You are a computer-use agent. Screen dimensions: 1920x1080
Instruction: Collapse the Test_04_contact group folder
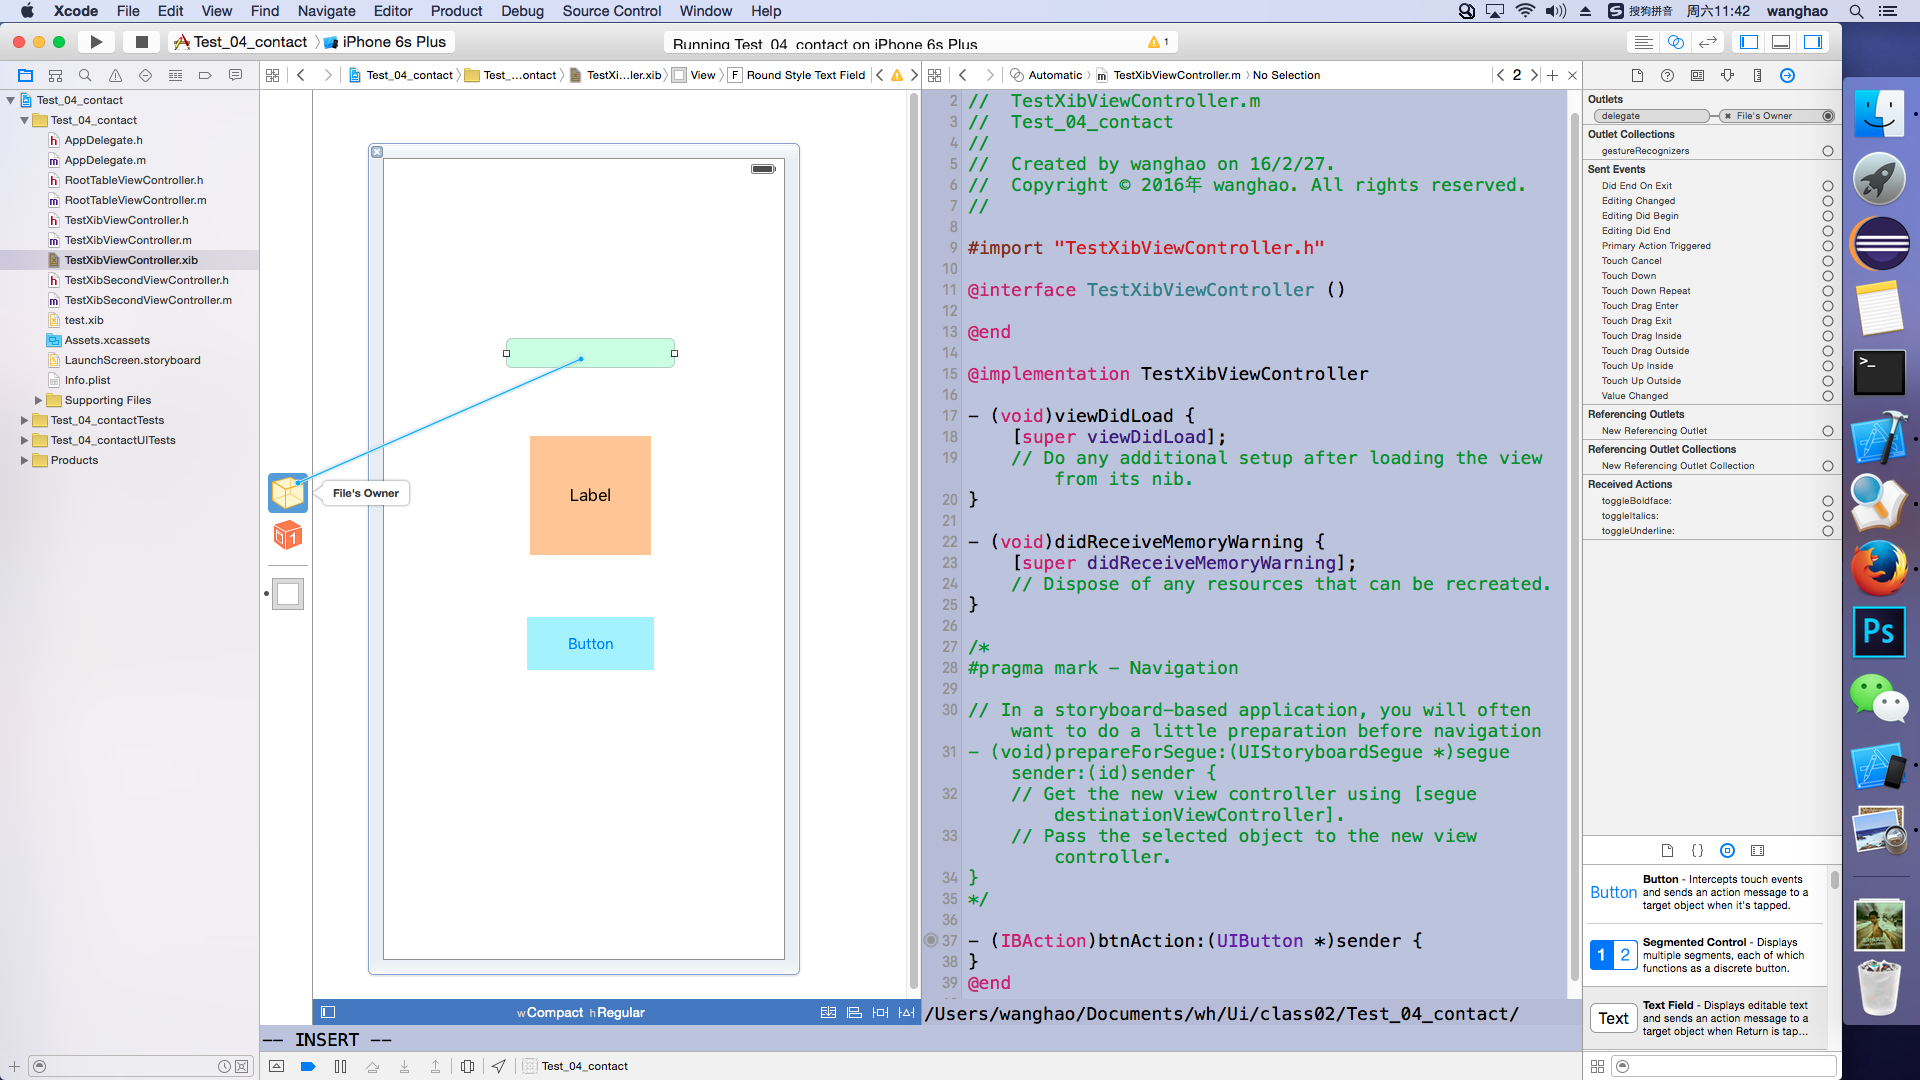point(25,120)
